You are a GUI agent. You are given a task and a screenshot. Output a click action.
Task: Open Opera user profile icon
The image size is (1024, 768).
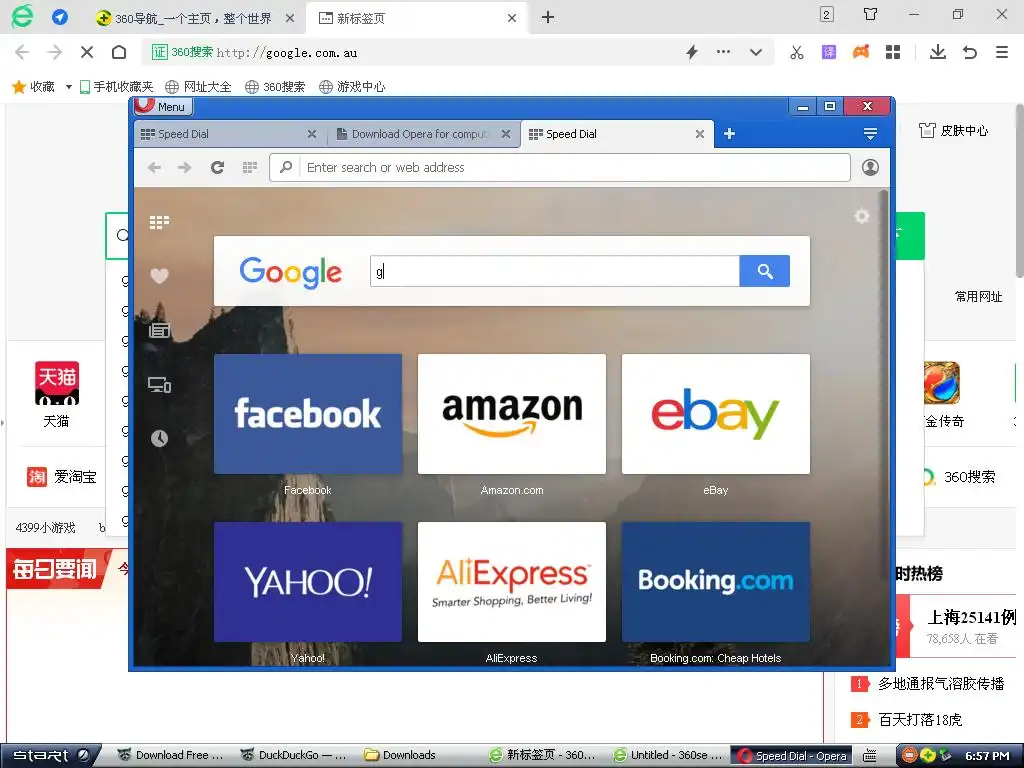870,168
